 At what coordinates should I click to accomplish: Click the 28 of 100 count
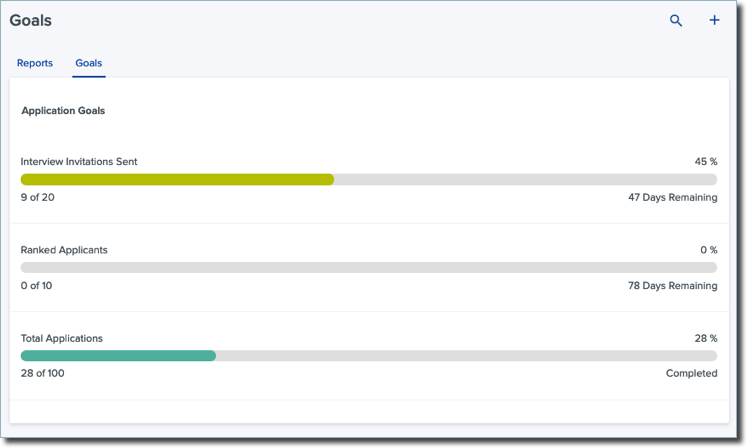coord(42,373)
